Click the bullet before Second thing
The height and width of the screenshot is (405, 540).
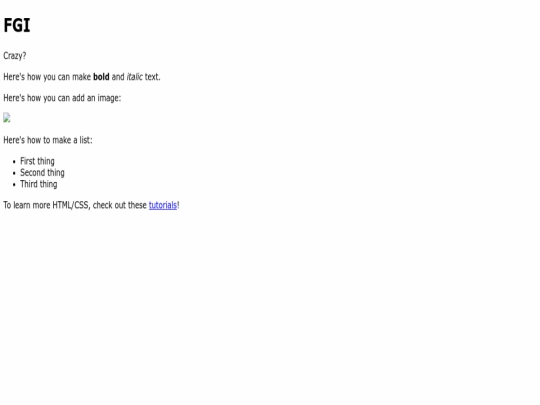pos(14,173)
